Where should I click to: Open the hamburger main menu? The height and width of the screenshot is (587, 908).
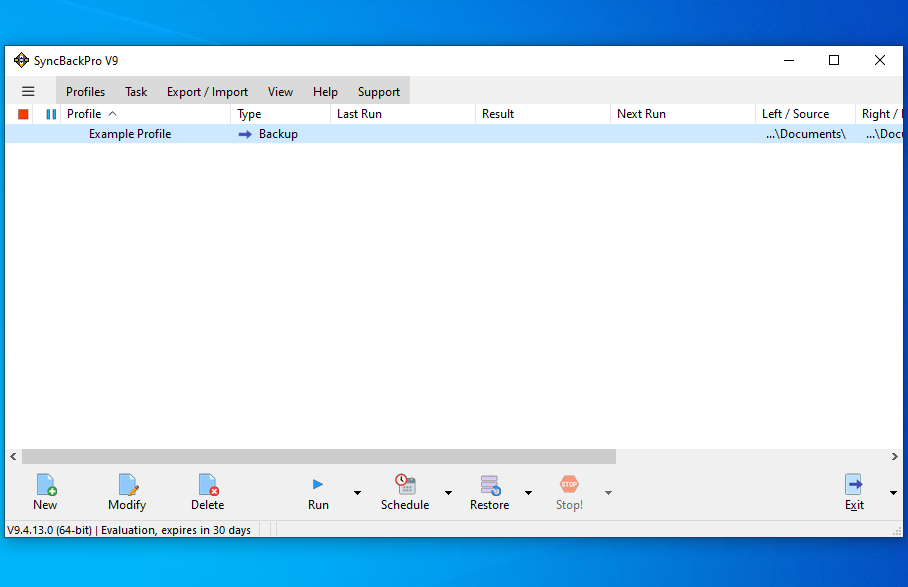(28, 91)
